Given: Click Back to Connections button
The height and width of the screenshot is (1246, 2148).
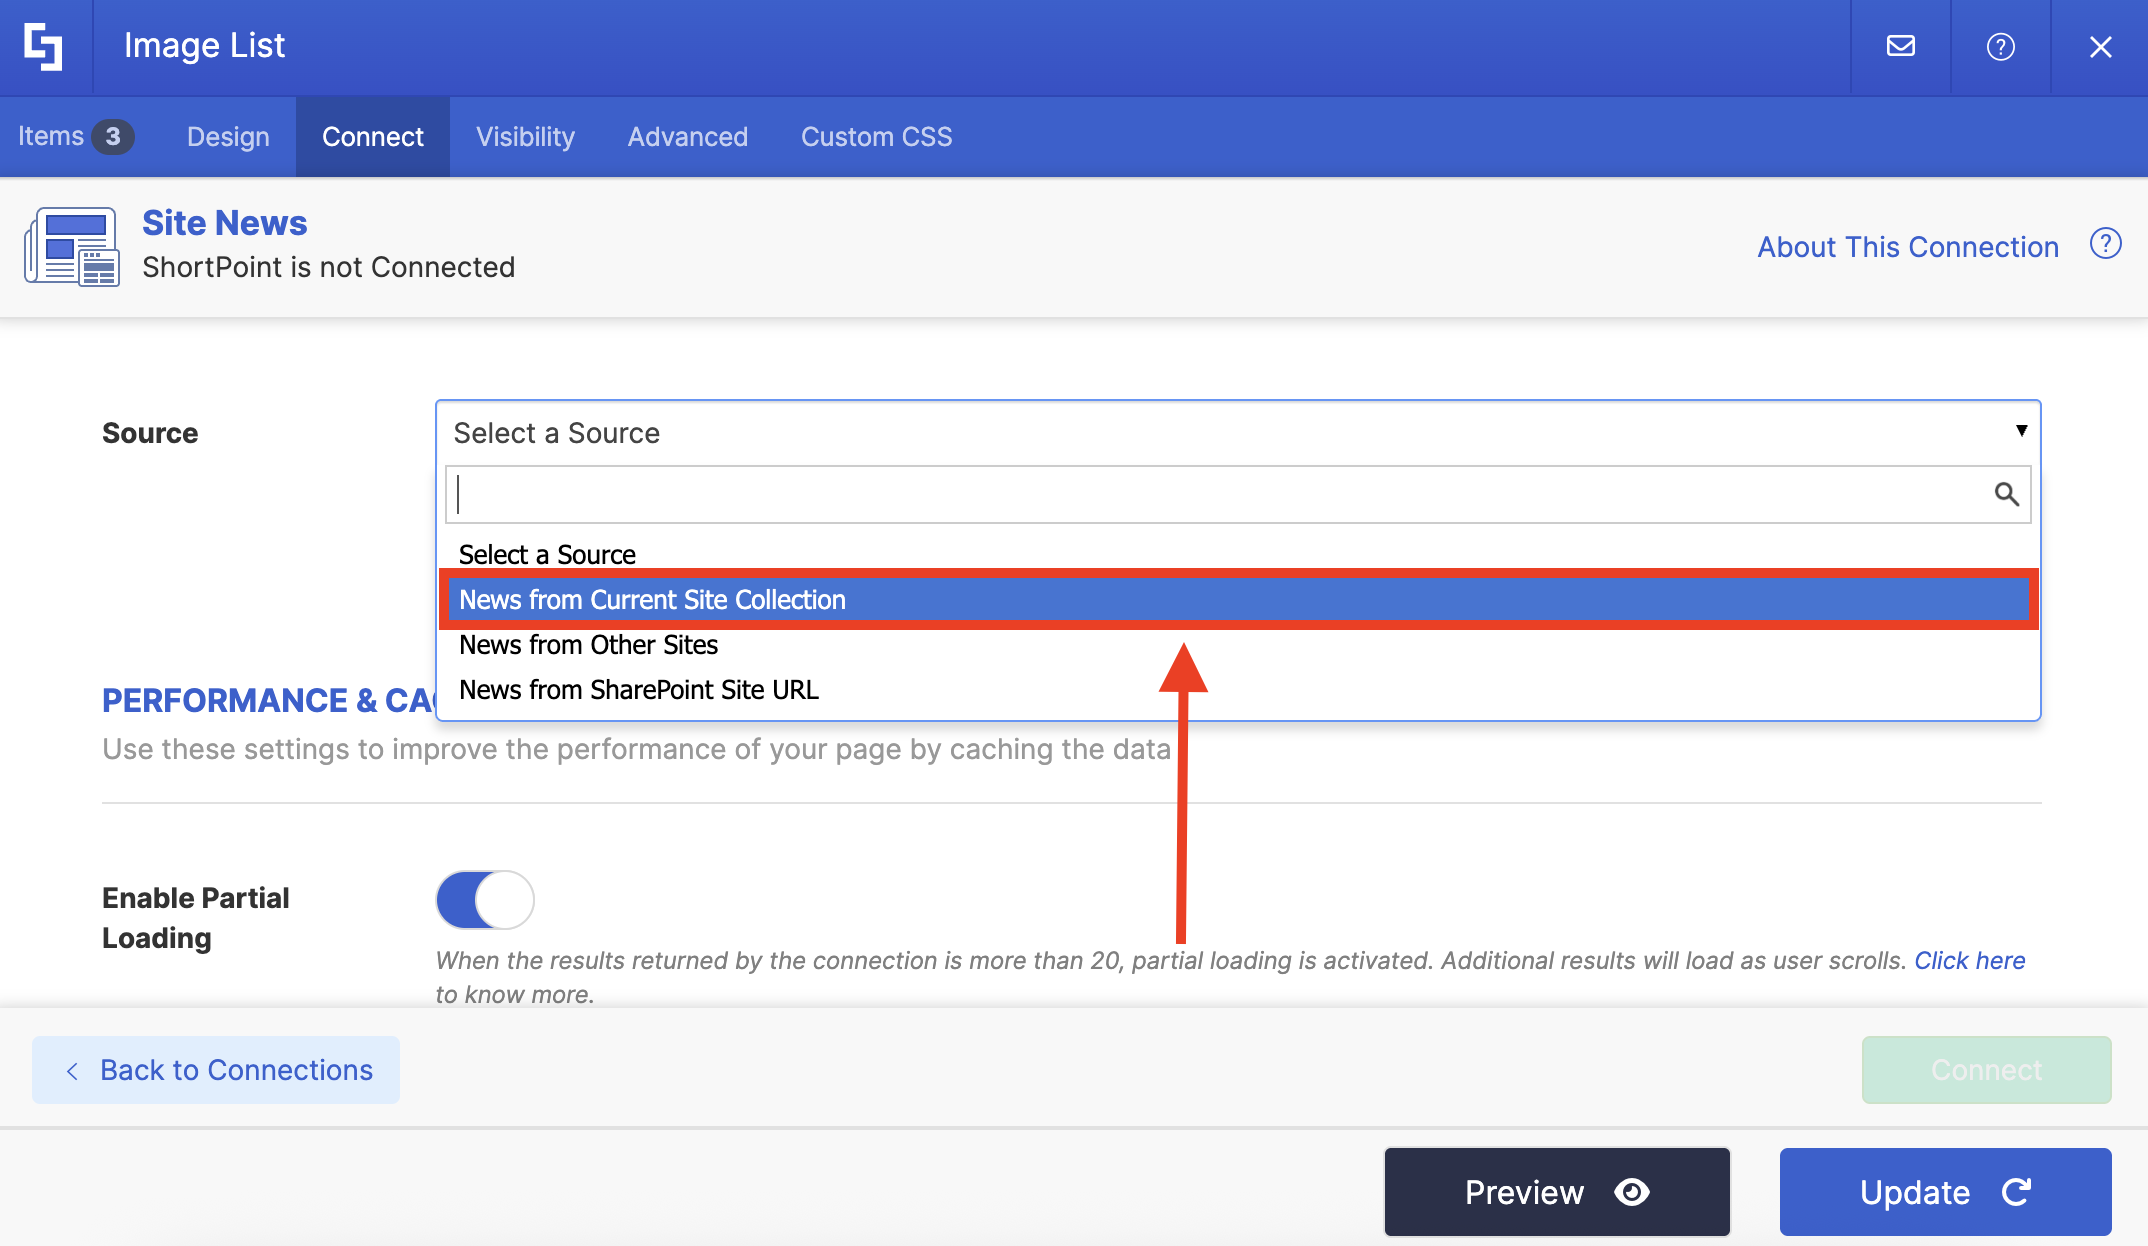Looking at the screenshot, I should pyautogui.click(x=216, y=1070).
